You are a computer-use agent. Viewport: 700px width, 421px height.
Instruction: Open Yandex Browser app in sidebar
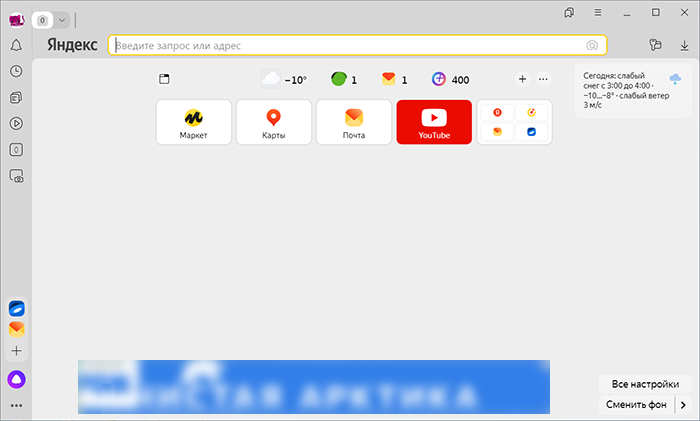coord(17,308)
